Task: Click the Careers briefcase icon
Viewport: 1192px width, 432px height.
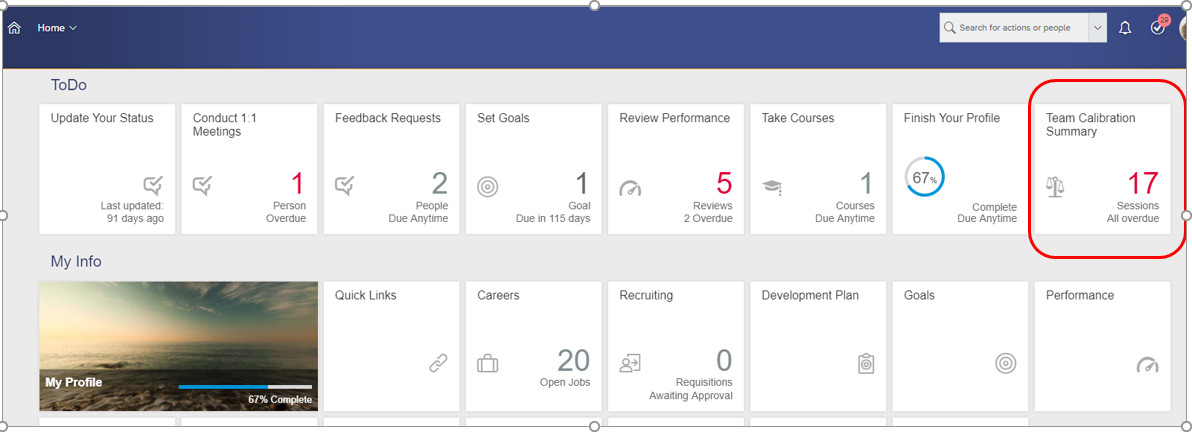Action: point(487,364)
